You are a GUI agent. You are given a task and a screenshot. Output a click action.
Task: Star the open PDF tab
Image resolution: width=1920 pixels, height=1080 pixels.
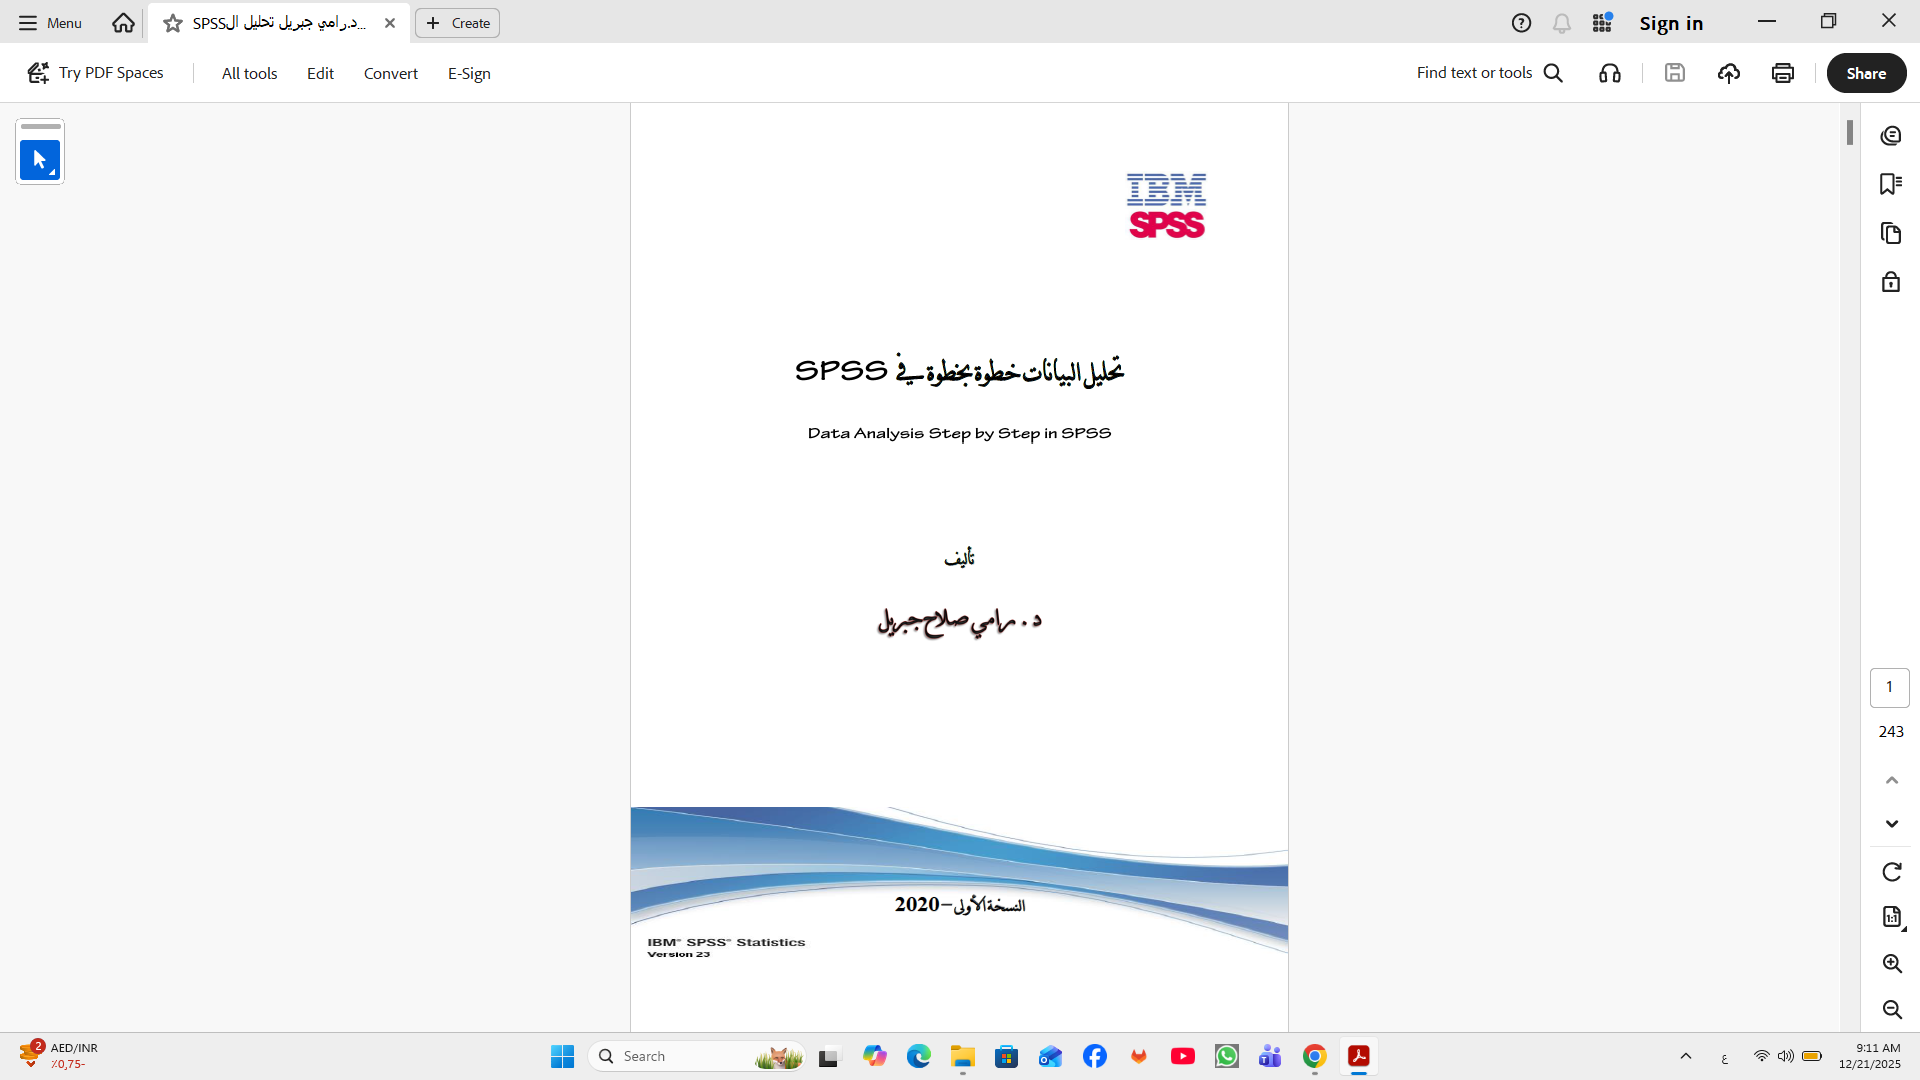pos(173,23)
